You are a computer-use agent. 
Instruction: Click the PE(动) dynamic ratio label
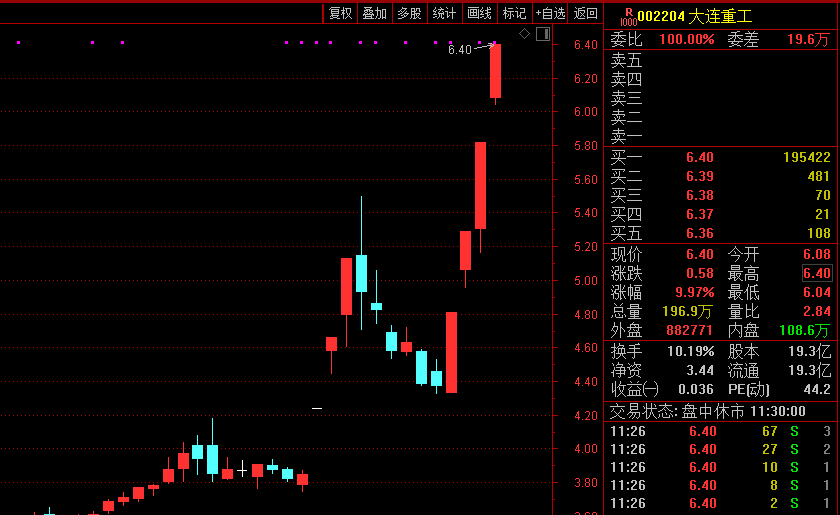tap(746, 389)
